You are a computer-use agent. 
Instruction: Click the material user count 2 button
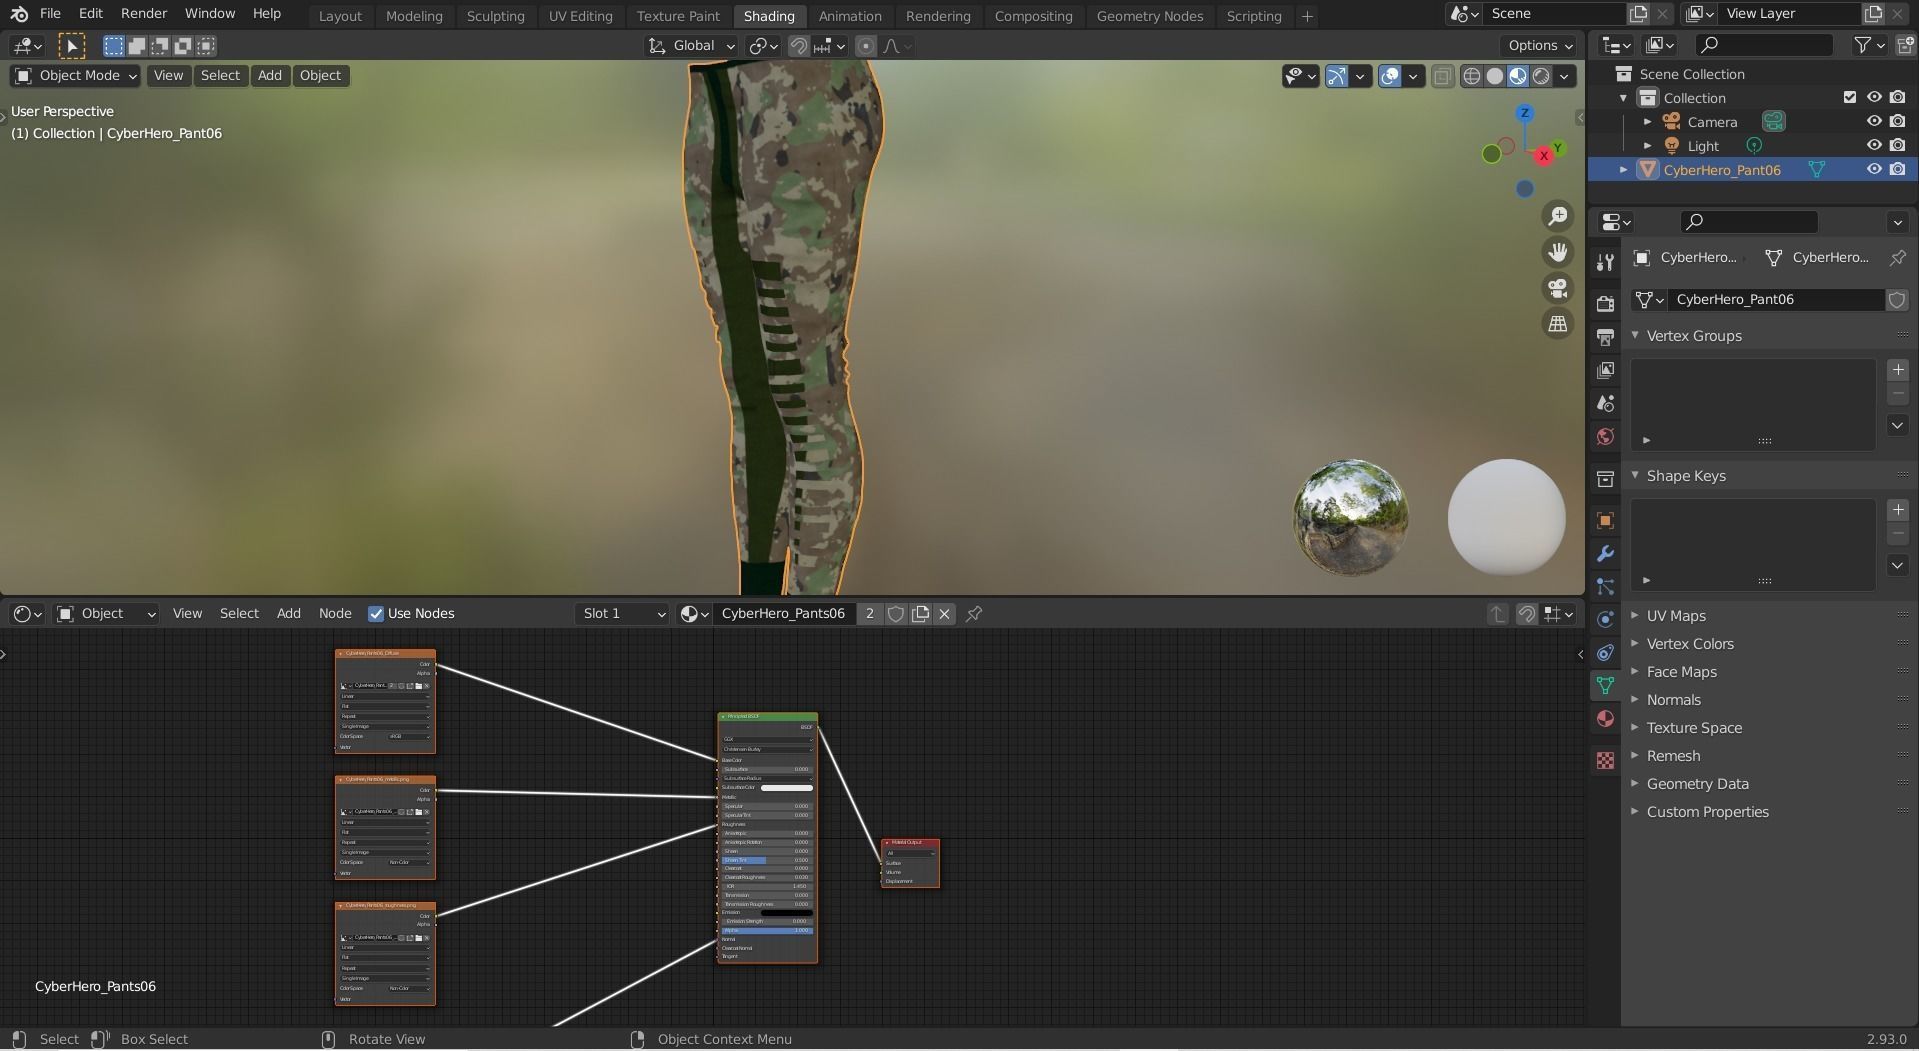(x=870, y=613)
